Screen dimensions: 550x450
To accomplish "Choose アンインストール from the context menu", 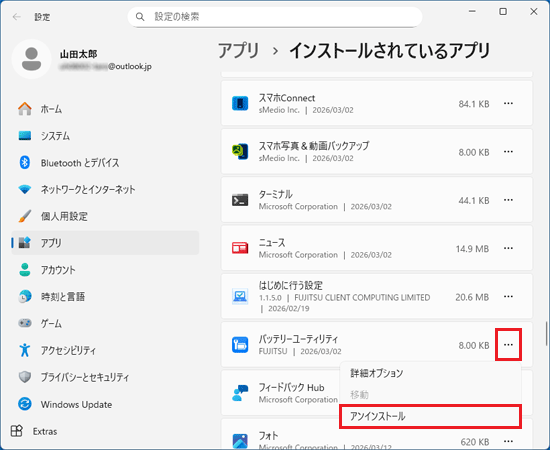I will [430, 416].
